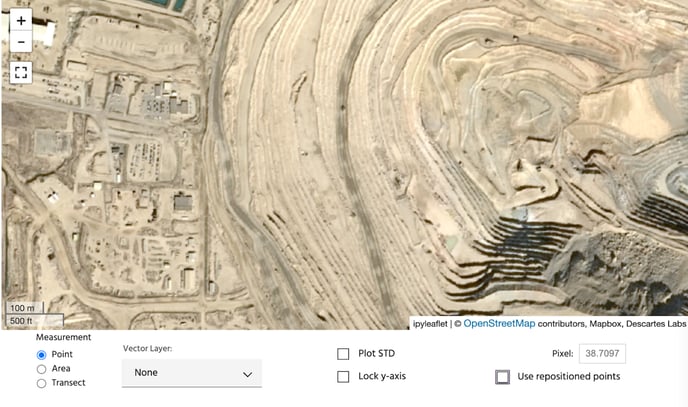688x407 pixels.
Task: Click the dark rock outcrop on map
Action: (614, 268)
